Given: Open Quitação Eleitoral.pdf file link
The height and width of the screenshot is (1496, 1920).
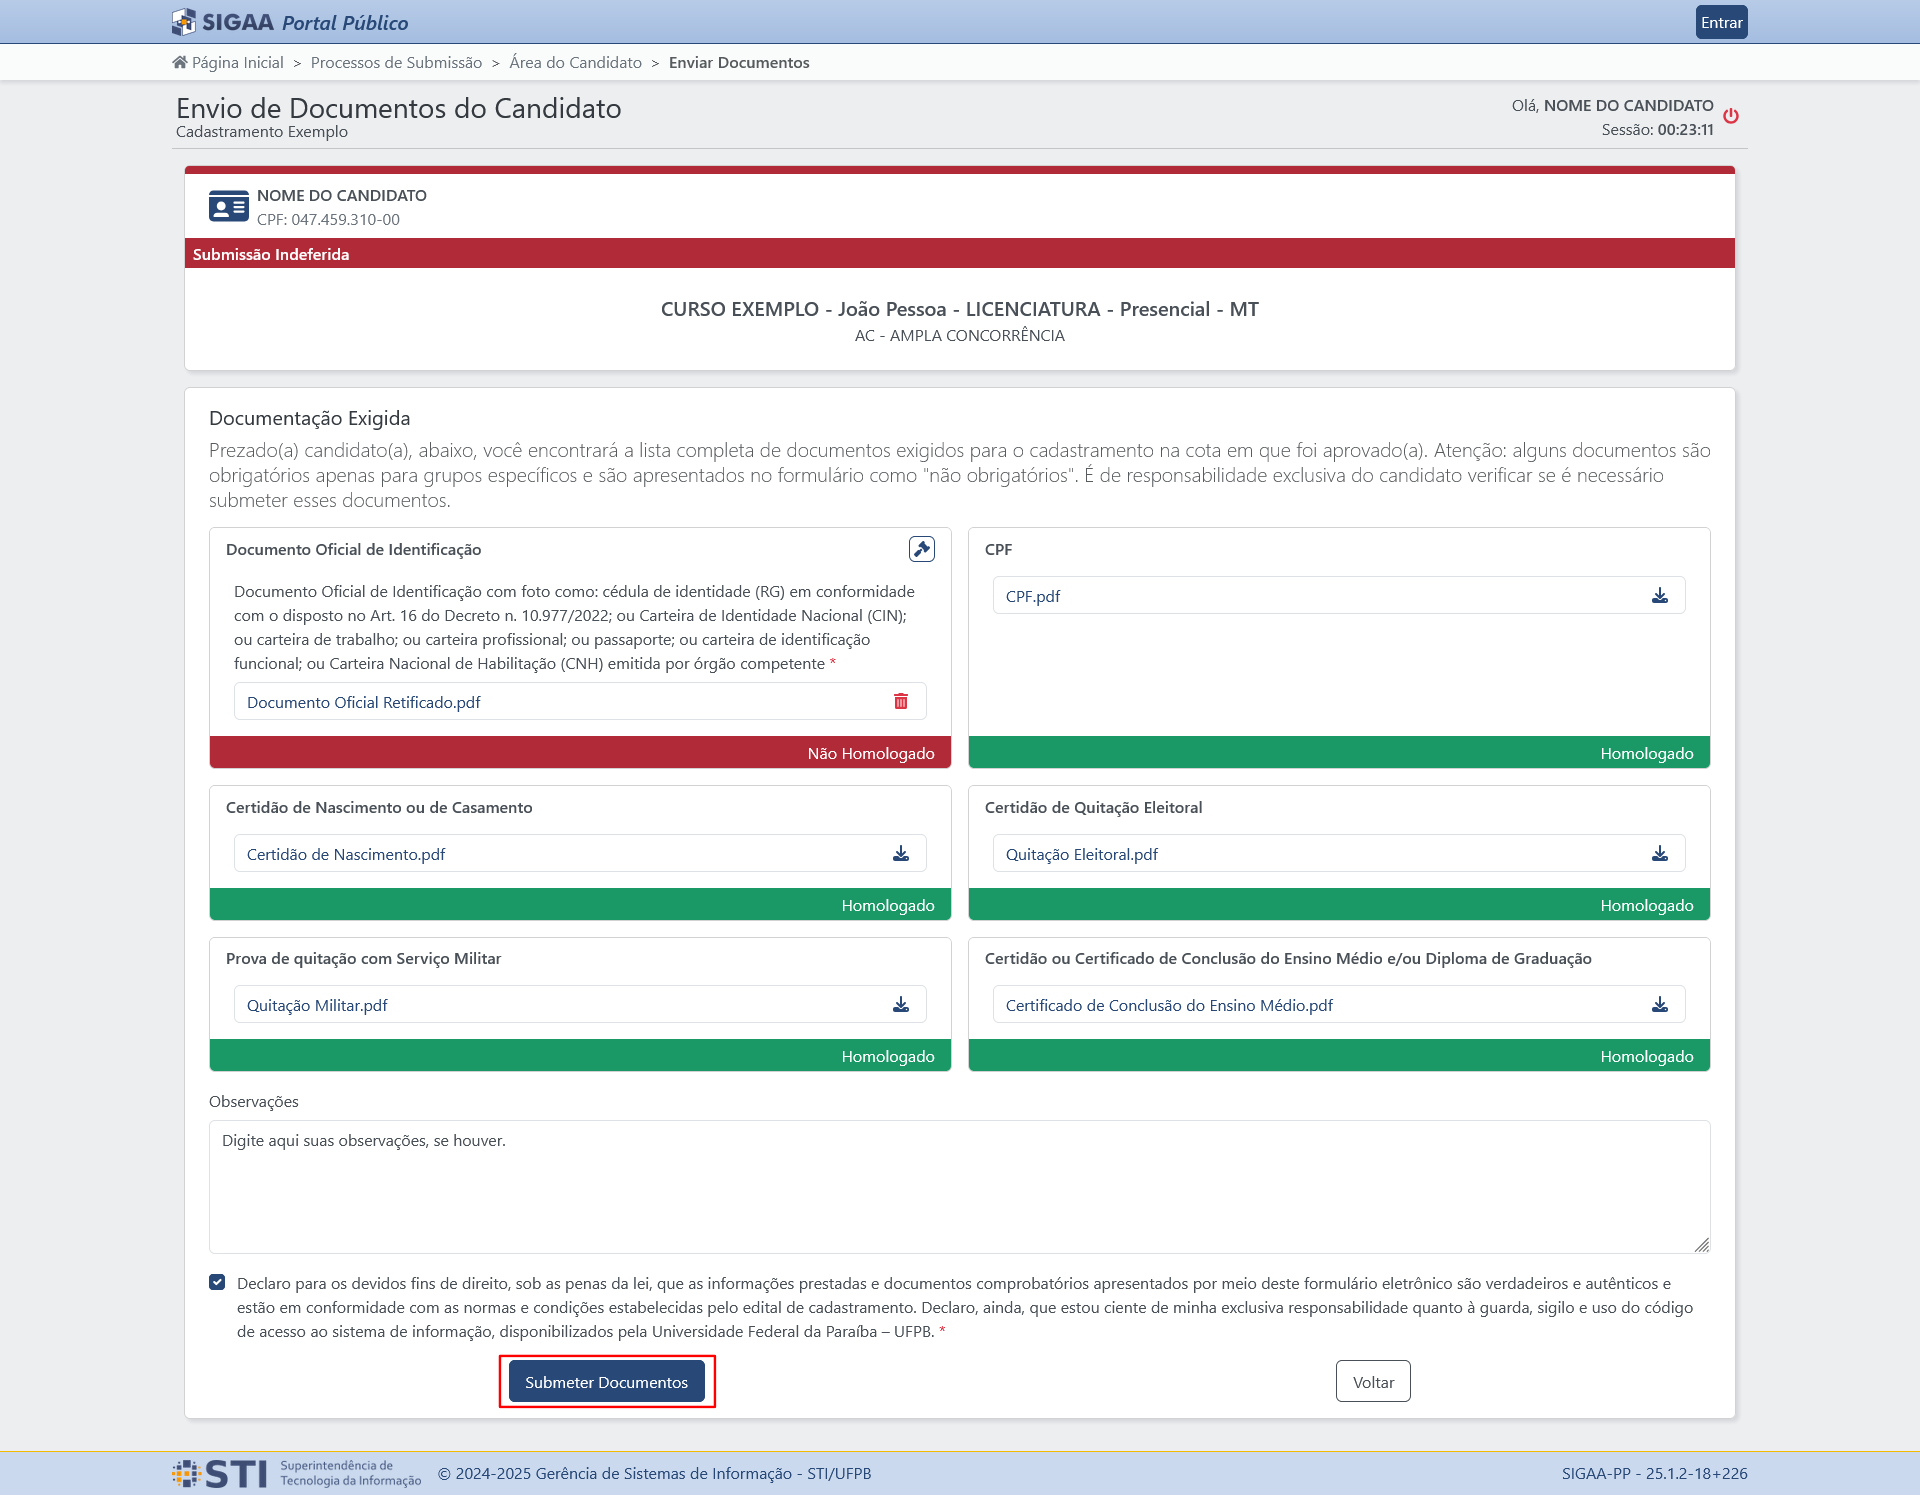Looking at the screenshot, I should click(1082, 854).
